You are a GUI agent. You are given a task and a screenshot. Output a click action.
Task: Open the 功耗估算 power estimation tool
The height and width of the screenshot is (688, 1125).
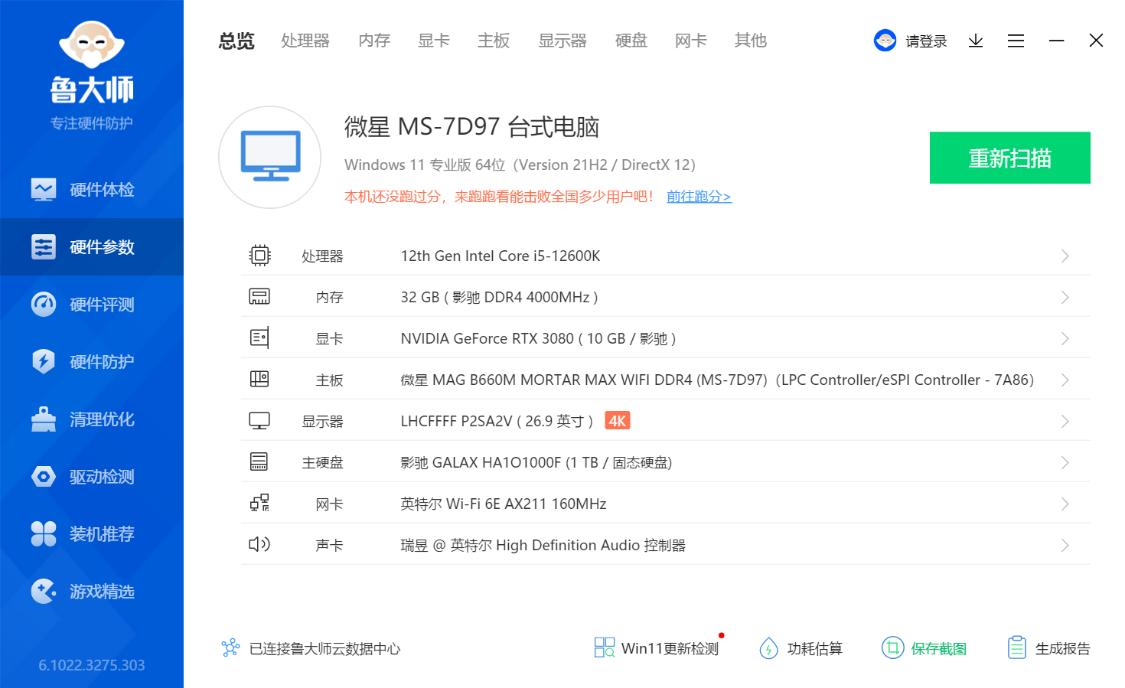click(x=805, y=648)
